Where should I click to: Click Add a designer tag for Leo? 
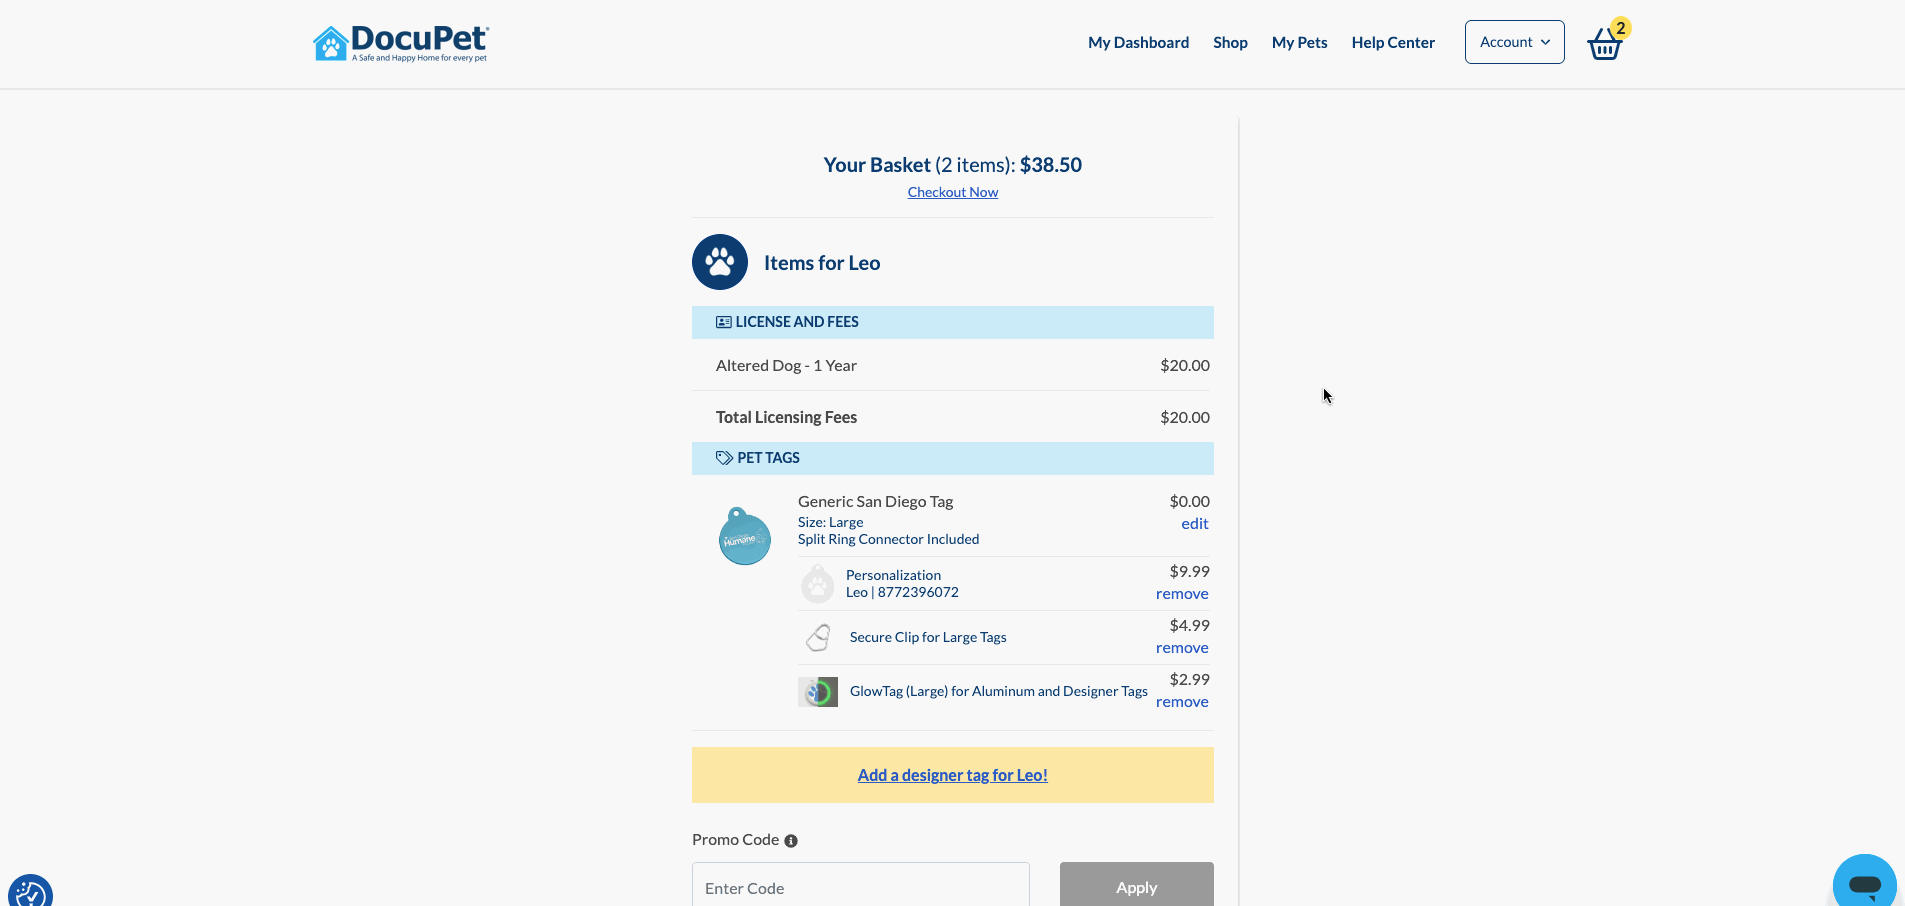tap(953, 775)
